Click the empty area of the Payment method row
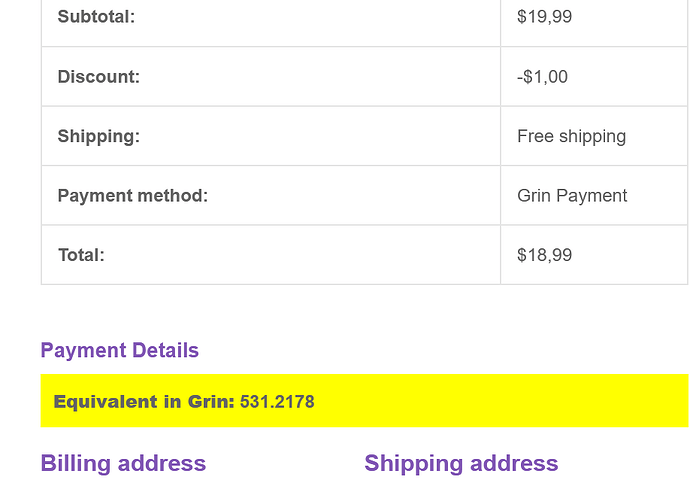The width and height of the screenshot is (690, 488). coord(352,195)
